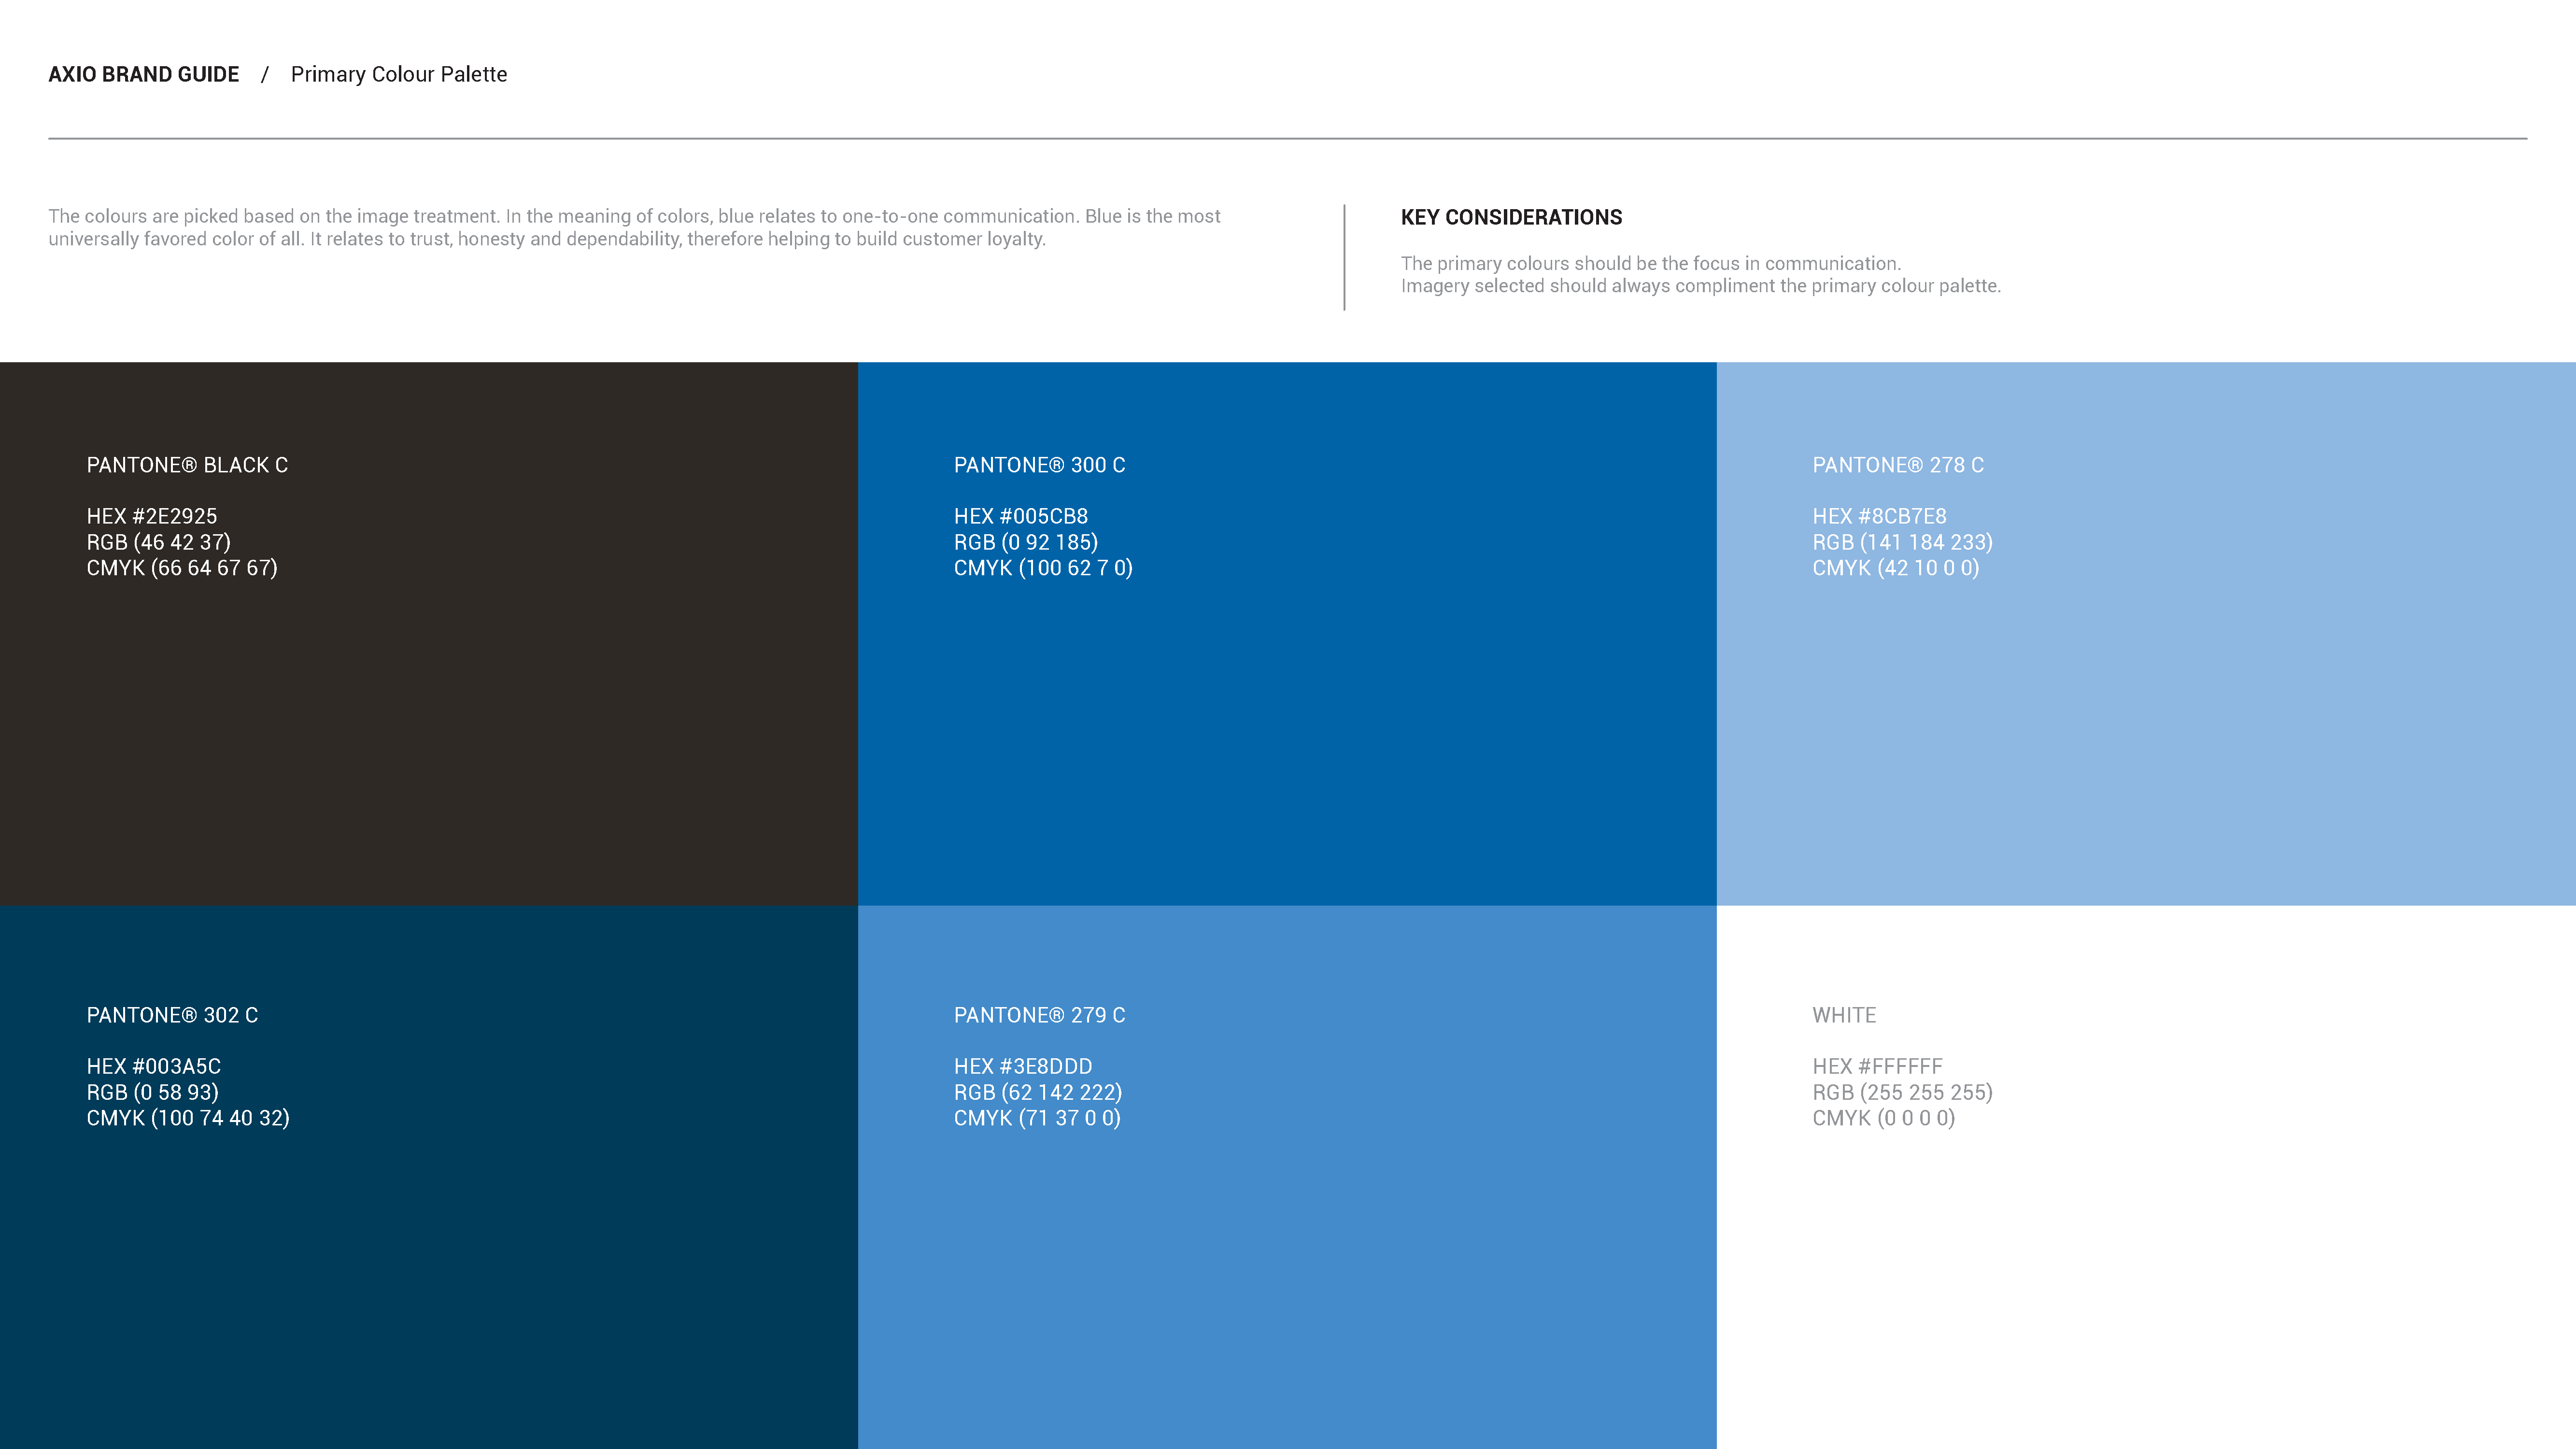Select the line 'Imagery selected should always compliment'
Screen dimensions: 2576x1449
(1700, 286)
